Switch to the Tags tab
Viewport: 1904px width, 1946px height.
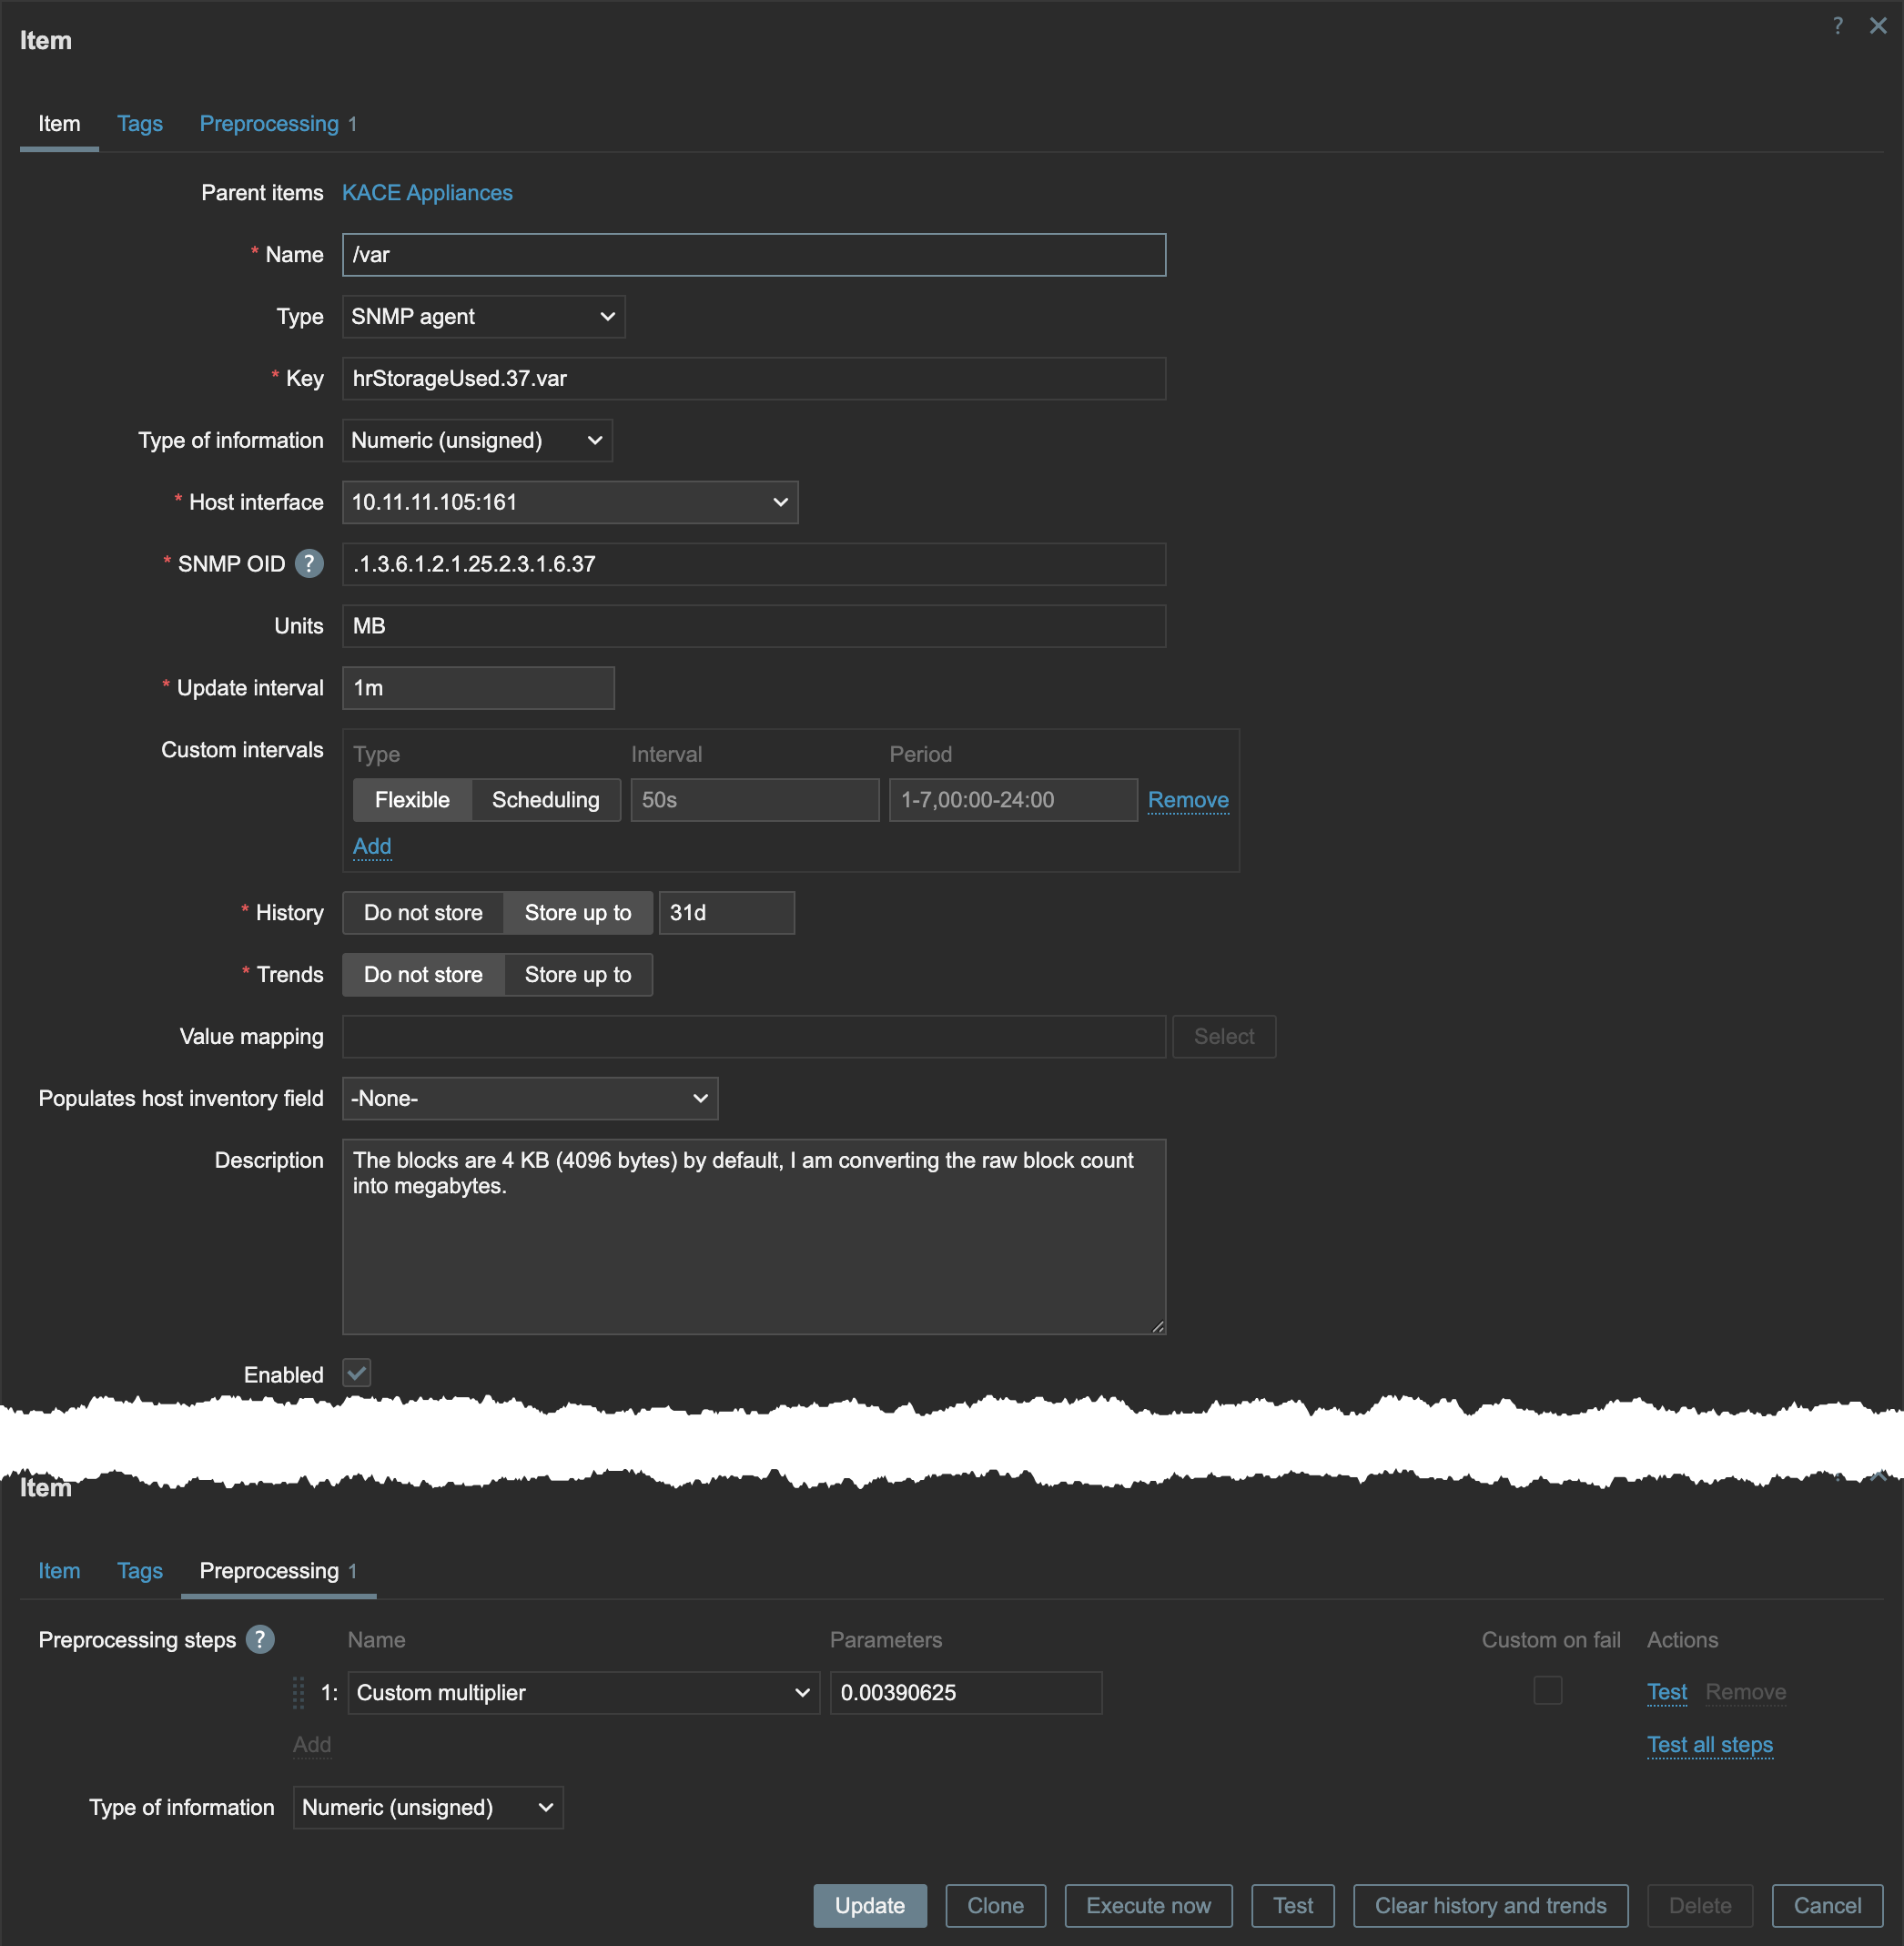(140, 124)
